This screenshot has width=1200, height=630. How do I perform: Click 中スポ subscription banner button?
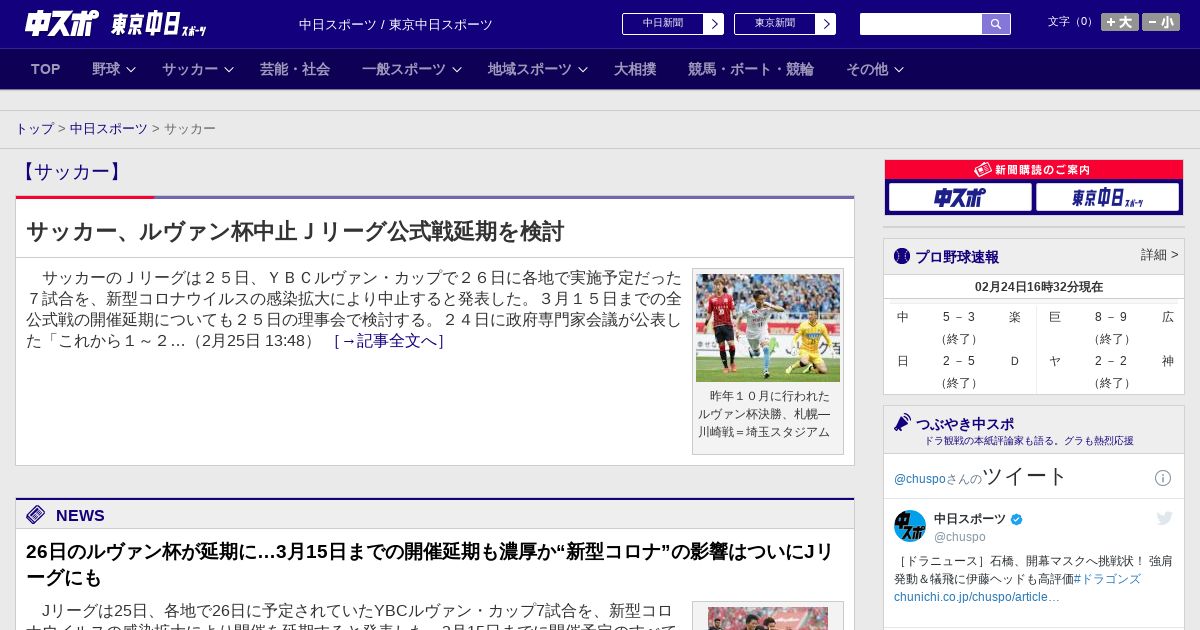coord(960,198)
